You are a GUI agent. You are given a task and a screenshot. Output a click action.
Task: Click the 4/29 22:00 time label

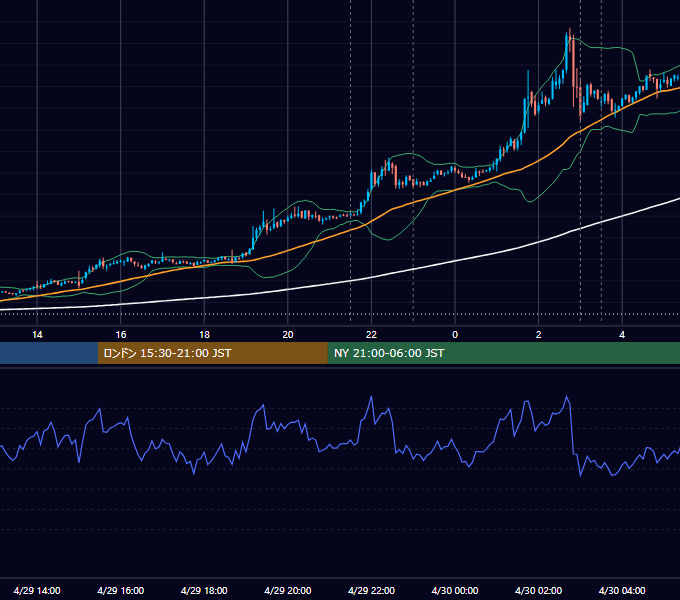371,590
